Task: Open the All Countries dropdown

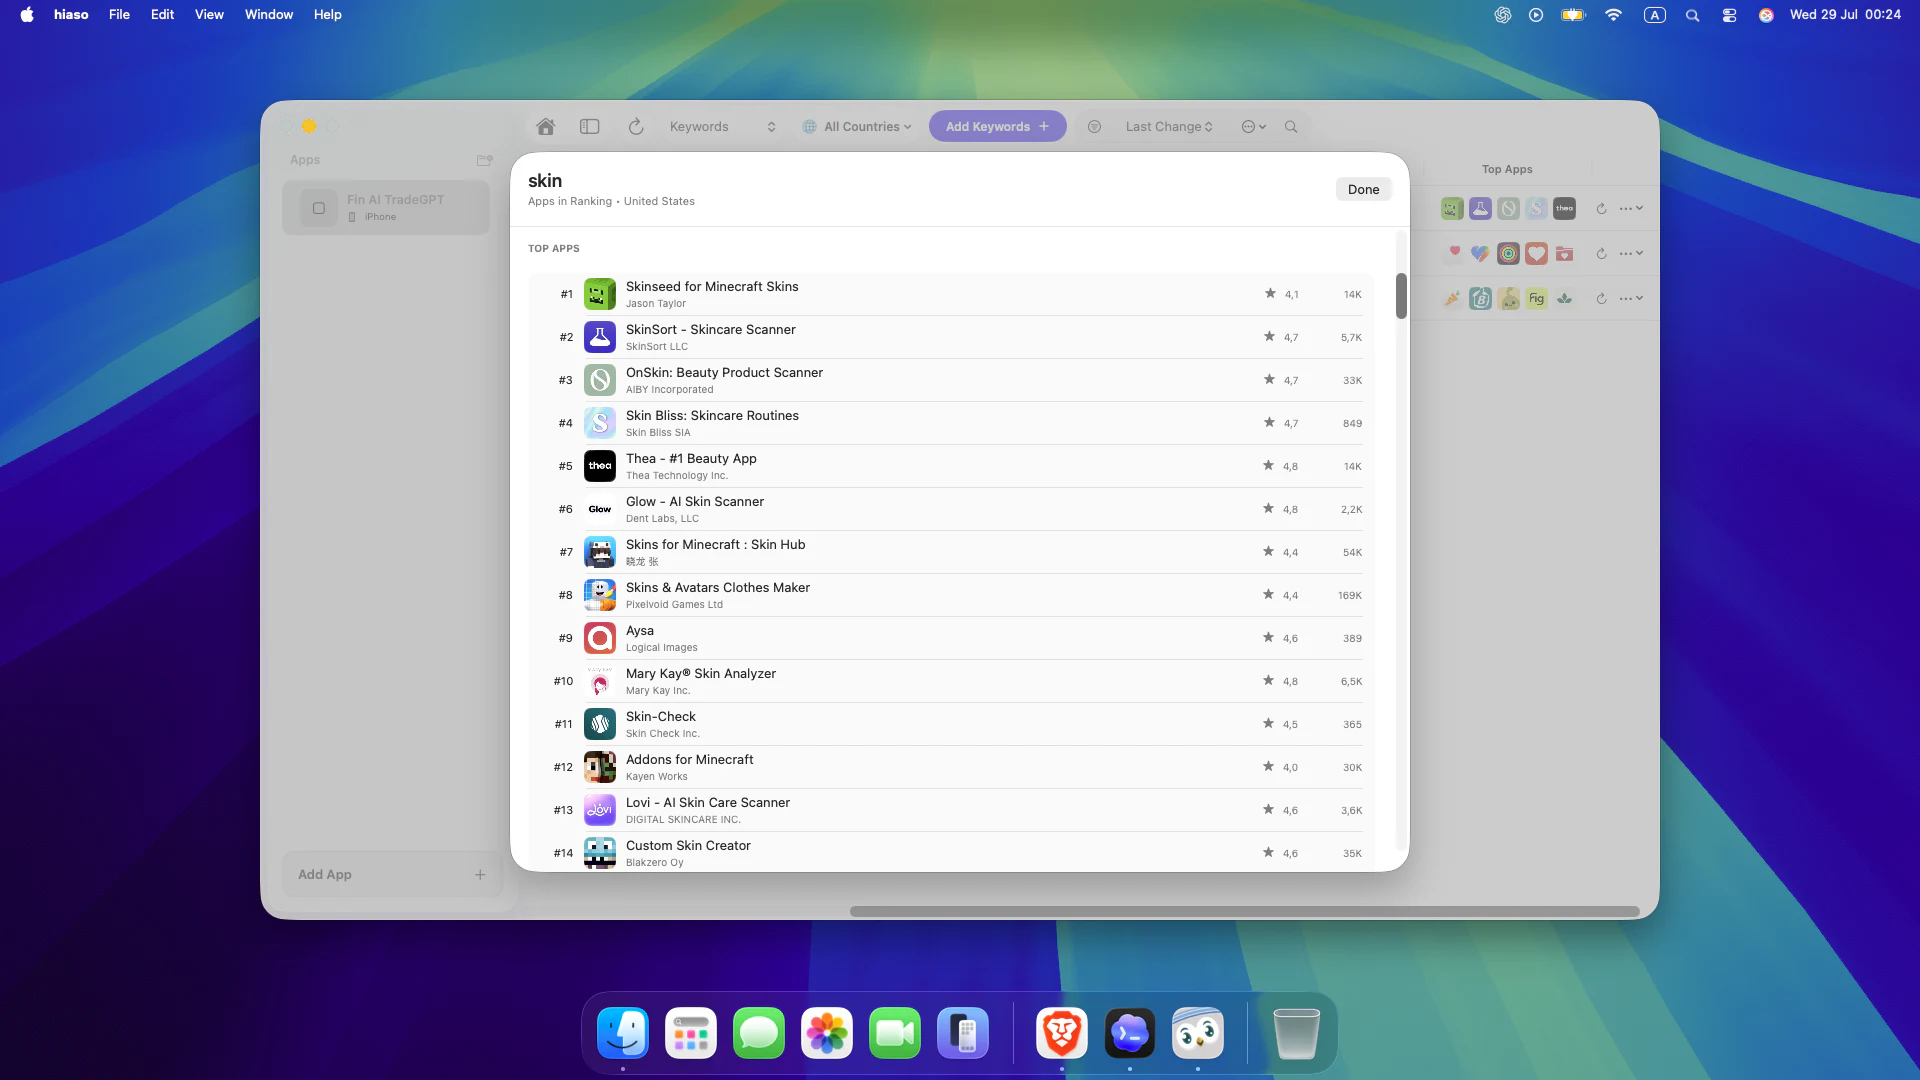Action: (857, 127)
